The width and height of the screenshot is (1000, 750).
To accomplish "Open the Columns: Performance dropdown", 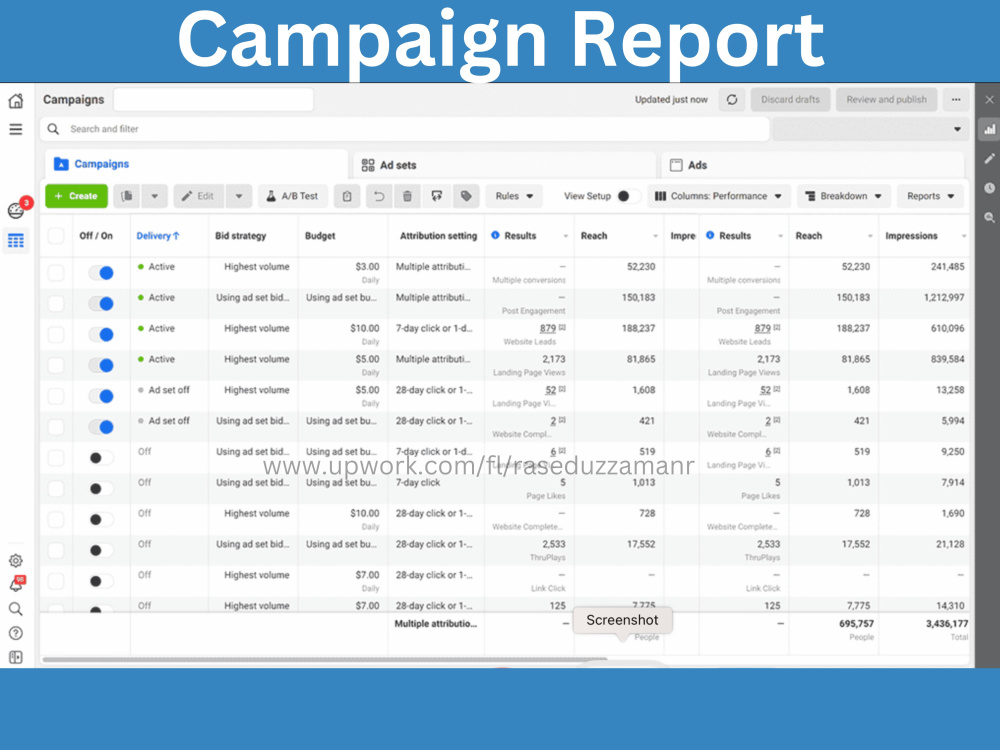I will [719, 196].
